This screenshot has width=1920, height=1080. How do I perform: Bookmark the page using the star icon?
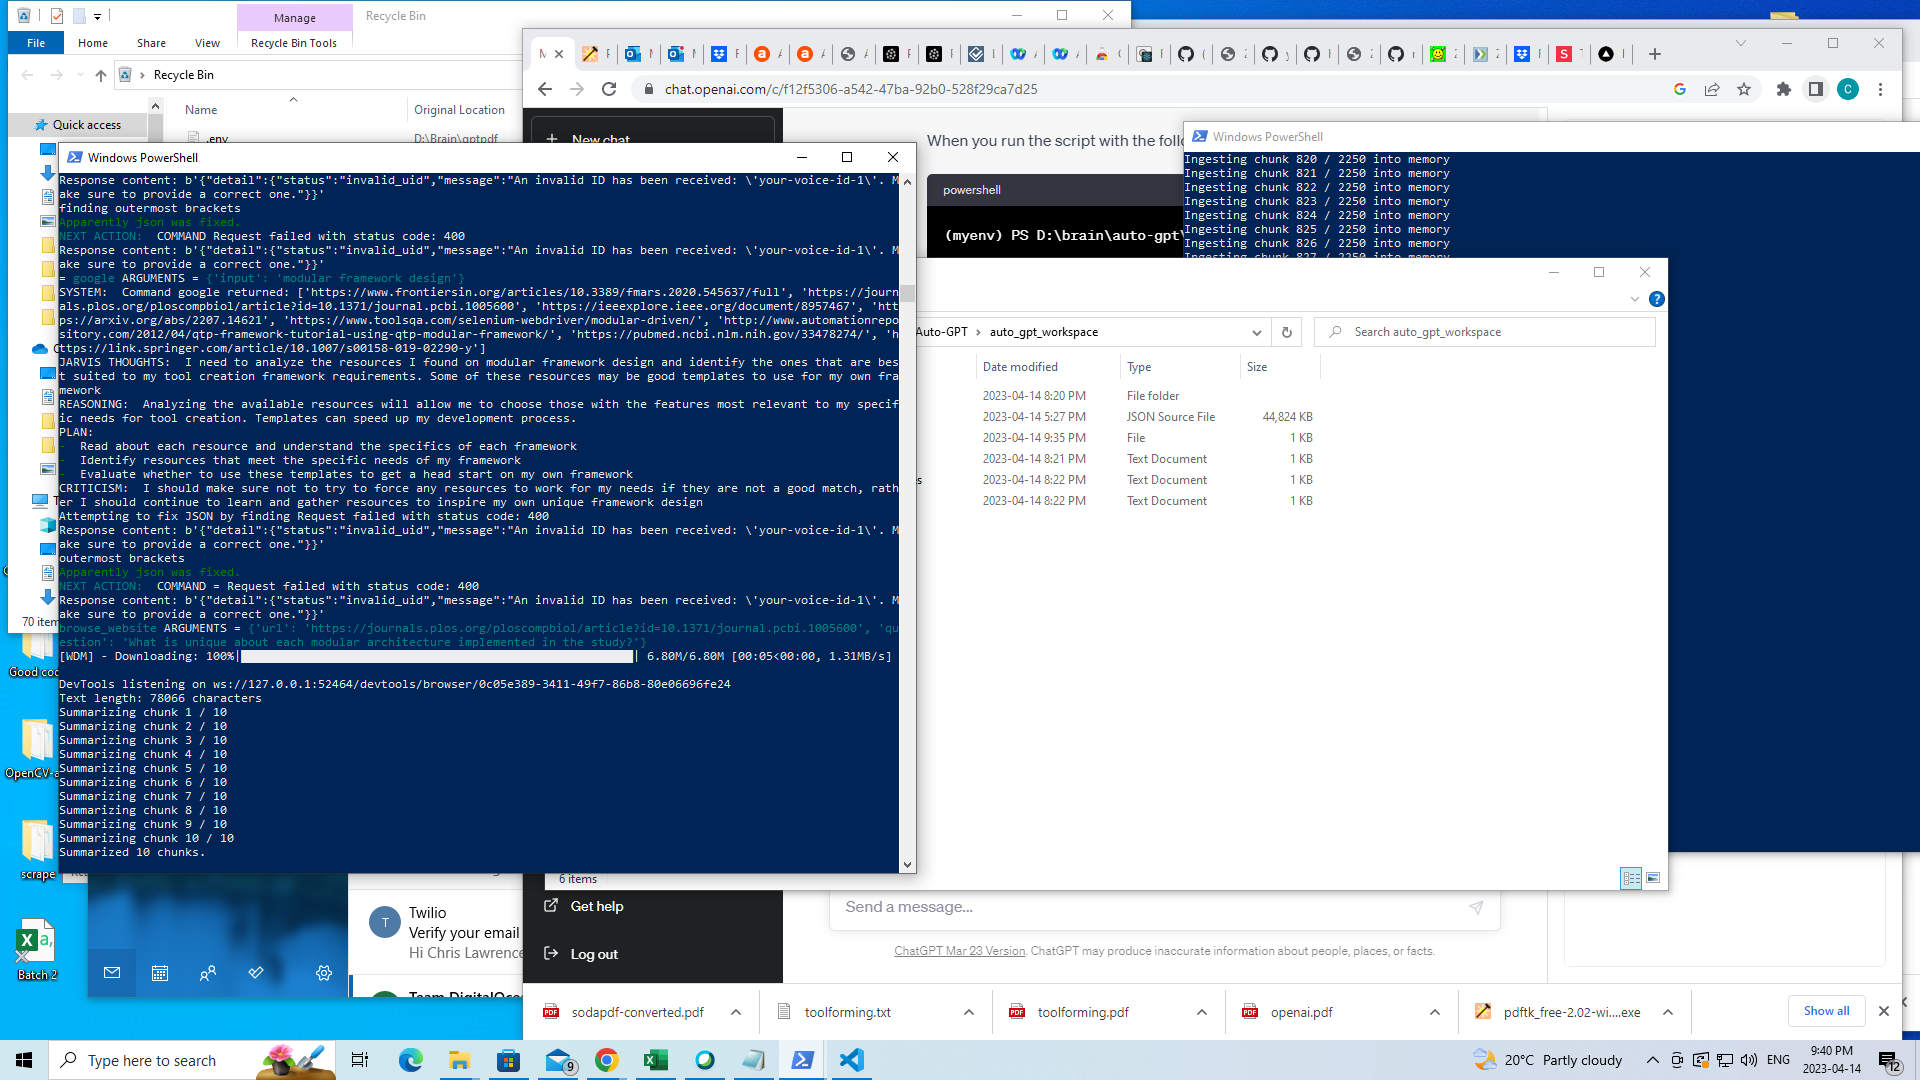point(1745,89)
